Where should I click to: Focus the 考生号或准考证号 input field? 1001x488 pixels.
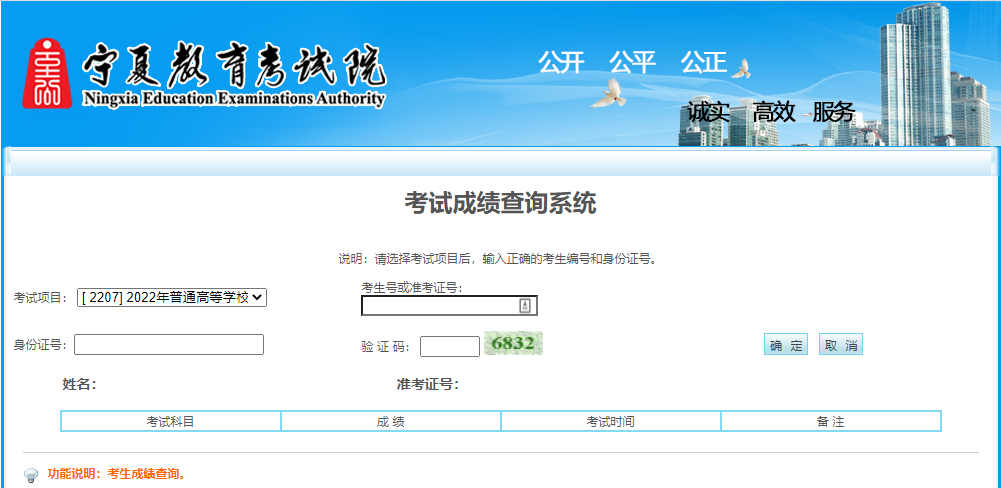tap(440, 306)
